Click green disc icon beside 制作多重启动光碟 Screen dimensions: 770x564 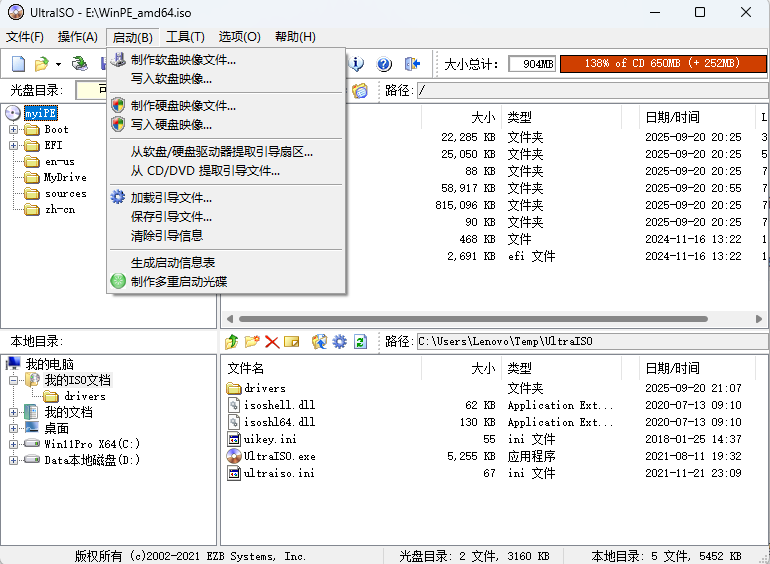(x=118, y=281)
